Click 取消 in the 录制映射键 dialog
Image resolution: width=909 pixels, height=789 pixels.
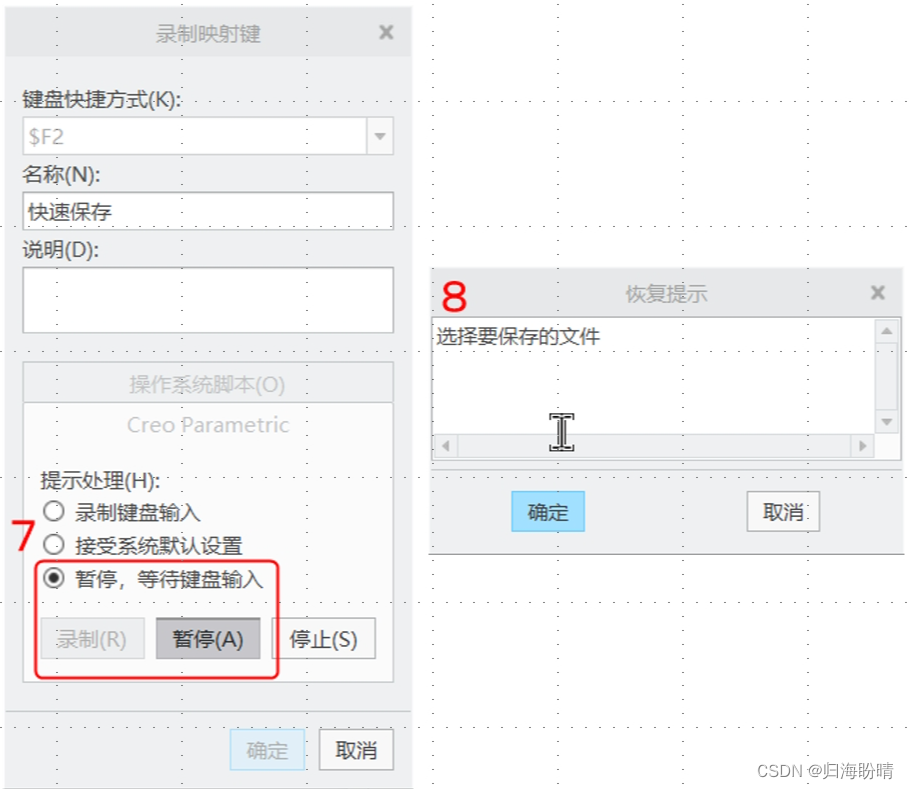point(355,750)
